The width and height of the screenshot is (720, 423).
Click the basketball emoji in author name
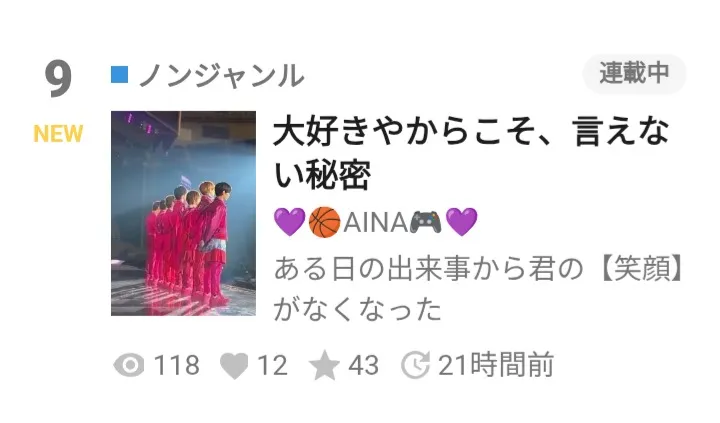pyautogui.click(x=325, y=222)
